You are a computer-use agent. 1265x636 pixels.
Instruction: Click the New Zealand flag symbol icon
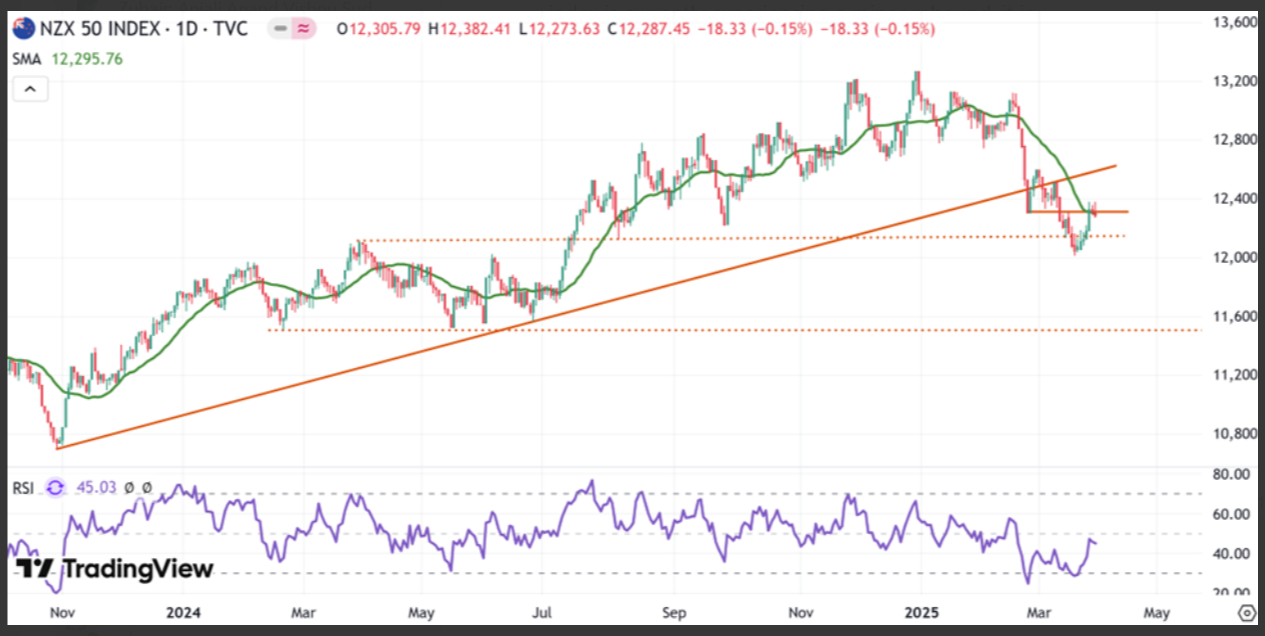(x=24, y=28)
